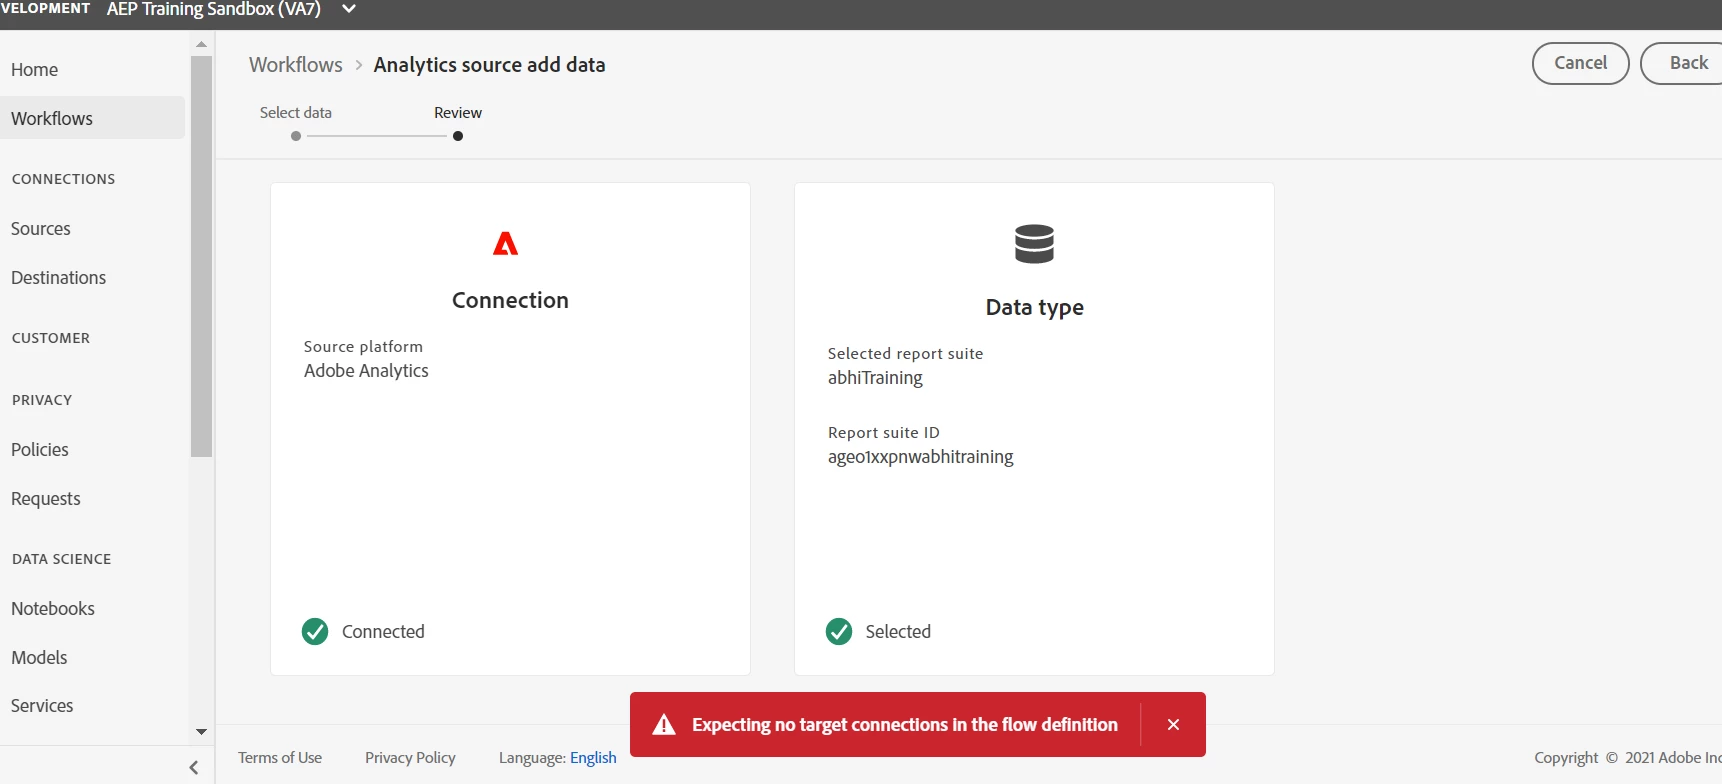Click the Source platform label
This screenshot has height=784, width=1722.
click(x=363, y=347)
